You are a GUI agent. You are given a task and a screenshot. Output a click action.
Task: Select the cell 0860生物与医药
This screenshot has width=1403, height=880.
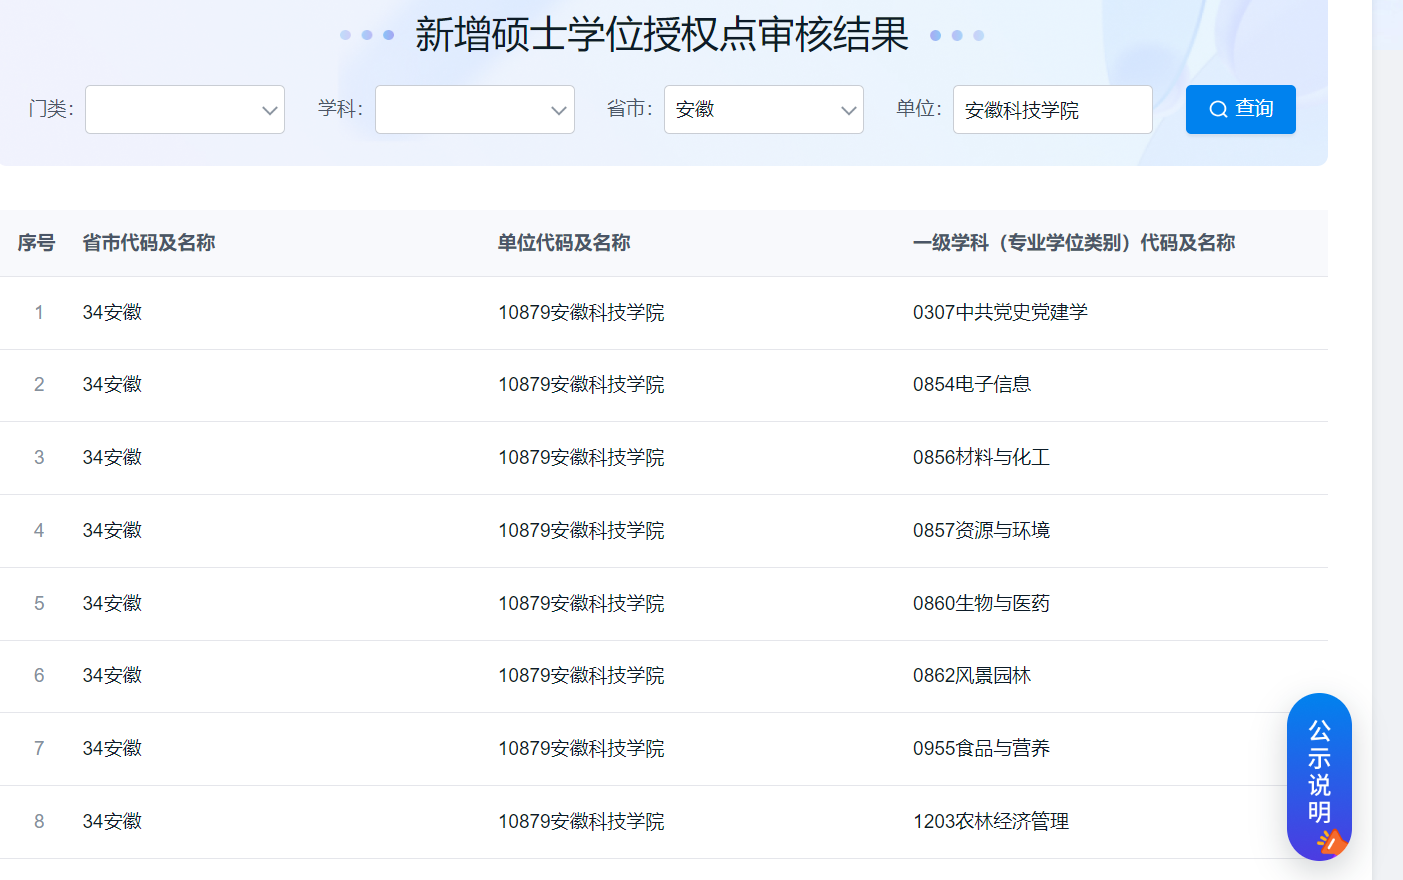981,603
